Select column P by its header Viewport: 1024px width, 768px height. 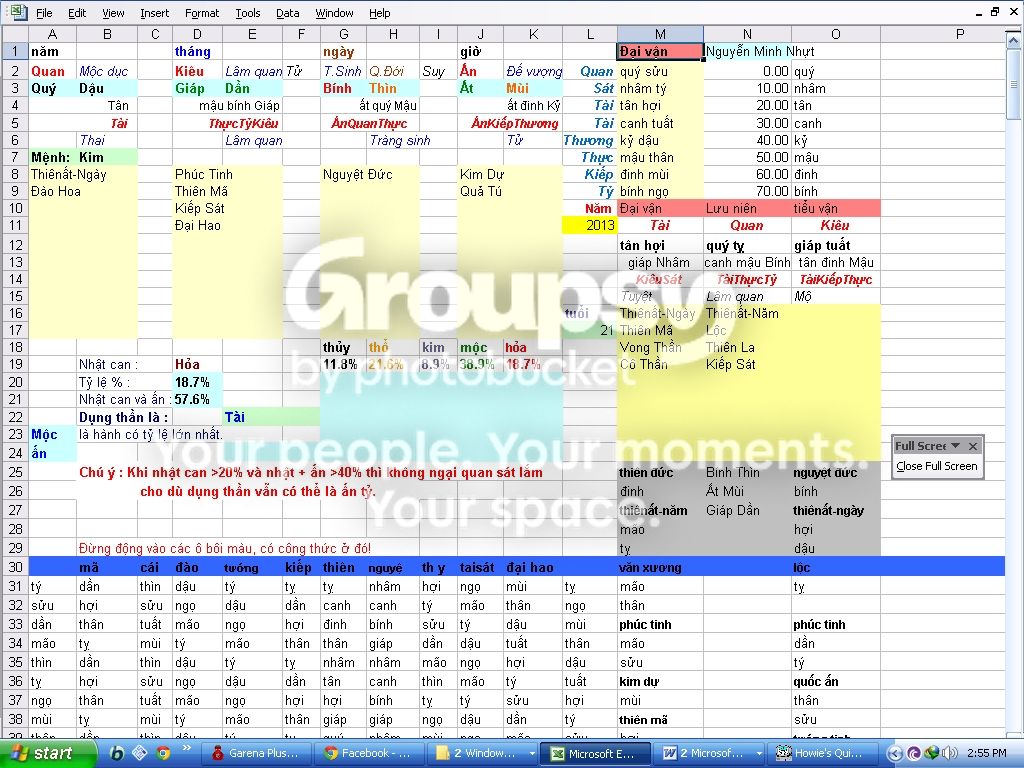(x=960, y=34)
